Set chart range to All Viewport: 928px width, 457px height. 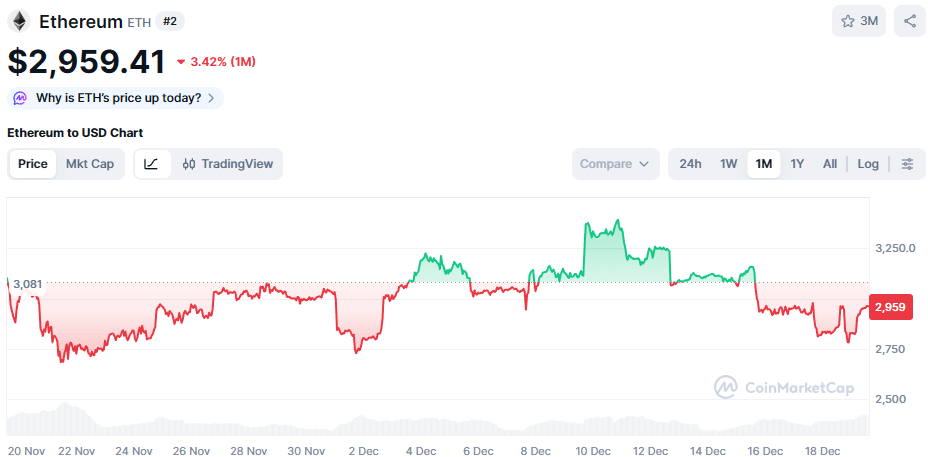[830, 164]
